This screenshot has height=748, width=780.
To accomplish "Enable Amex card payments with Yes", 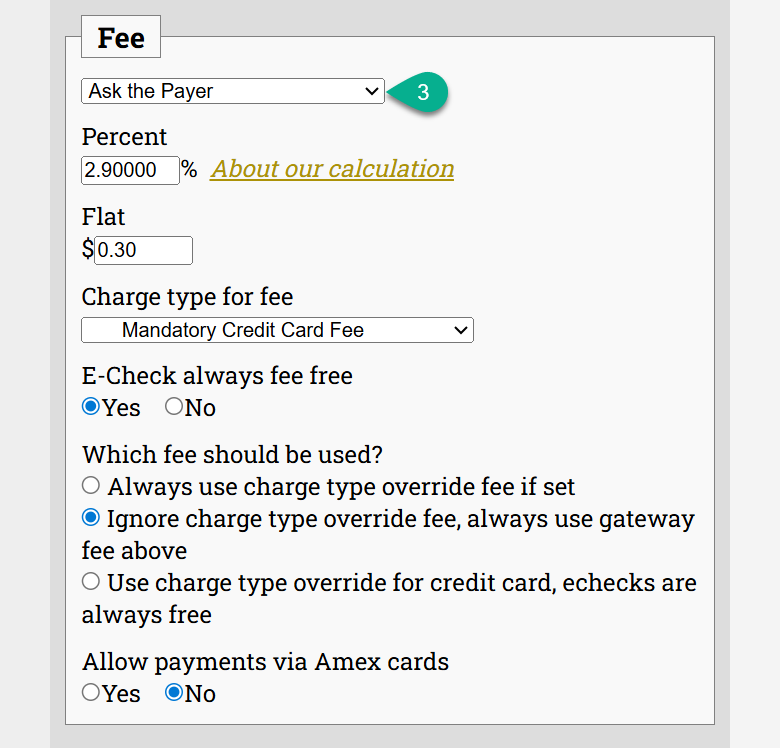I will [91, 692].
